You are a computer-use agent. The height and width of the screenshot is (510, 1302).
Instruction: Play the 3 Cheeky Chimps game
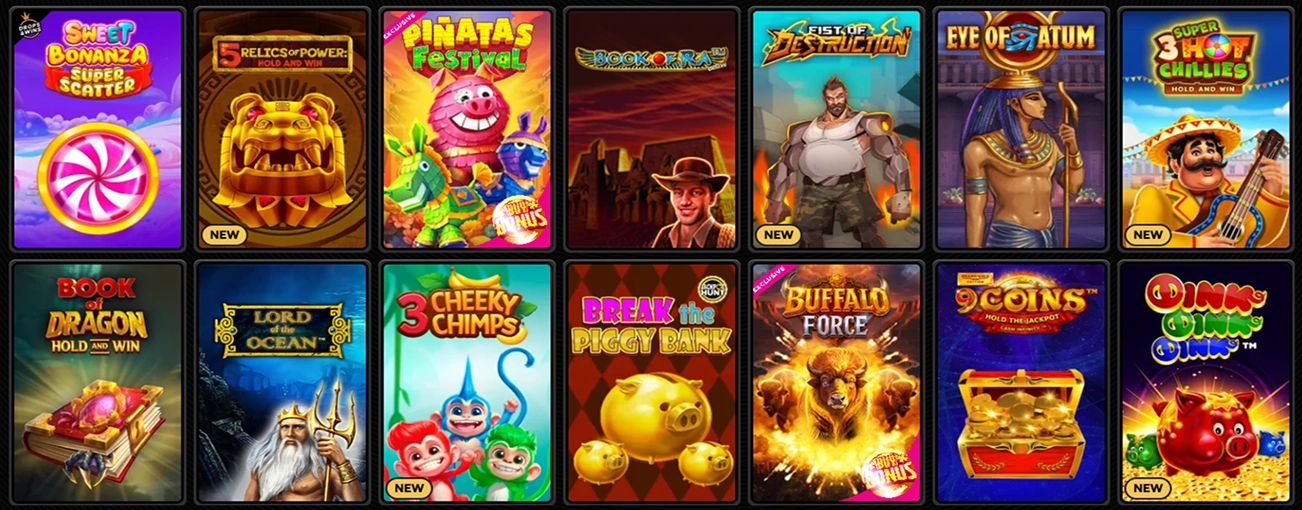(x=467, y=382)
